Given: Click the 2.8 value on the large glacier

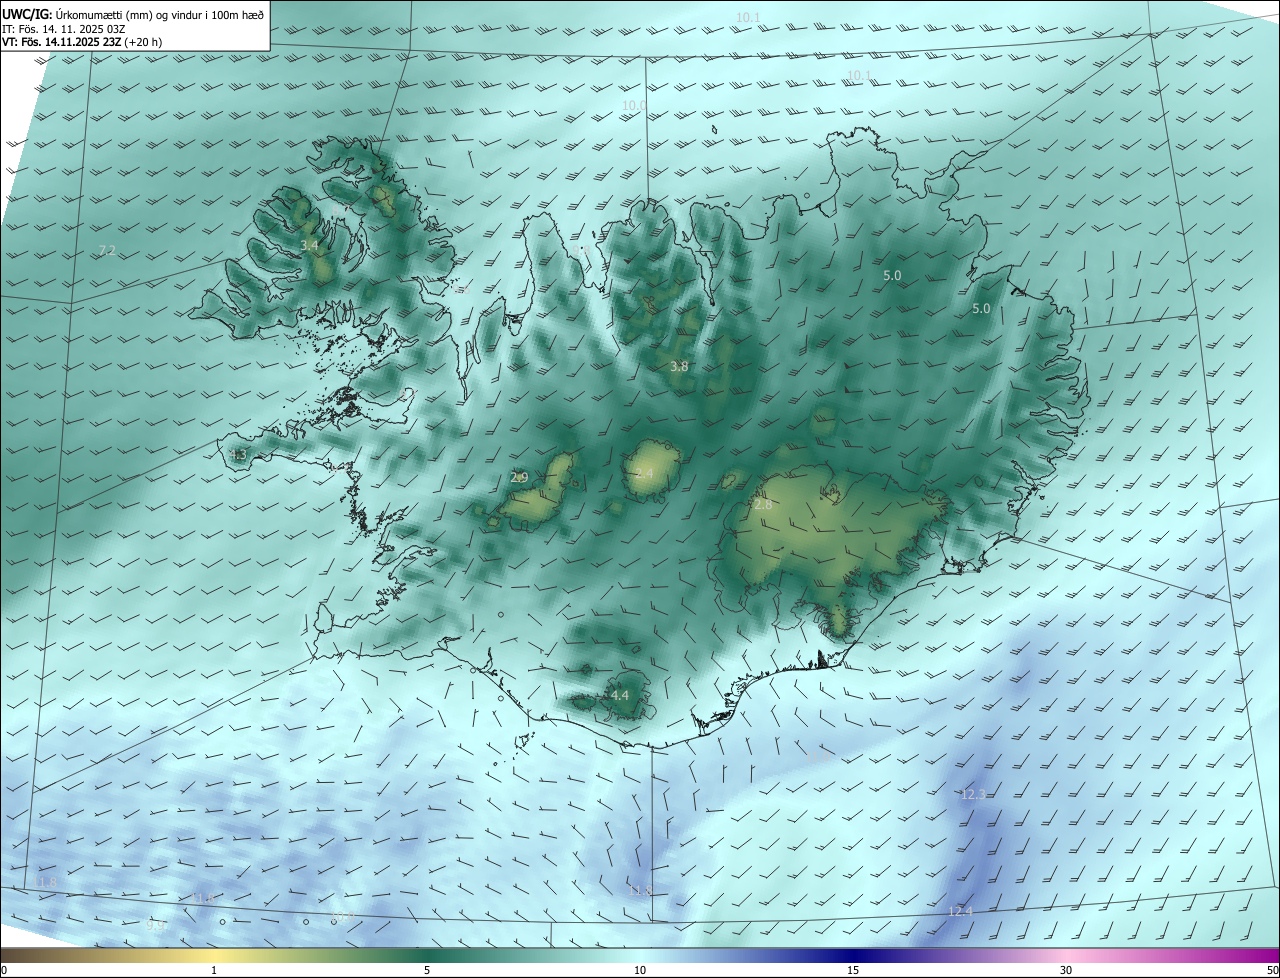Looking at the screenshot, I should pos(763,505).
